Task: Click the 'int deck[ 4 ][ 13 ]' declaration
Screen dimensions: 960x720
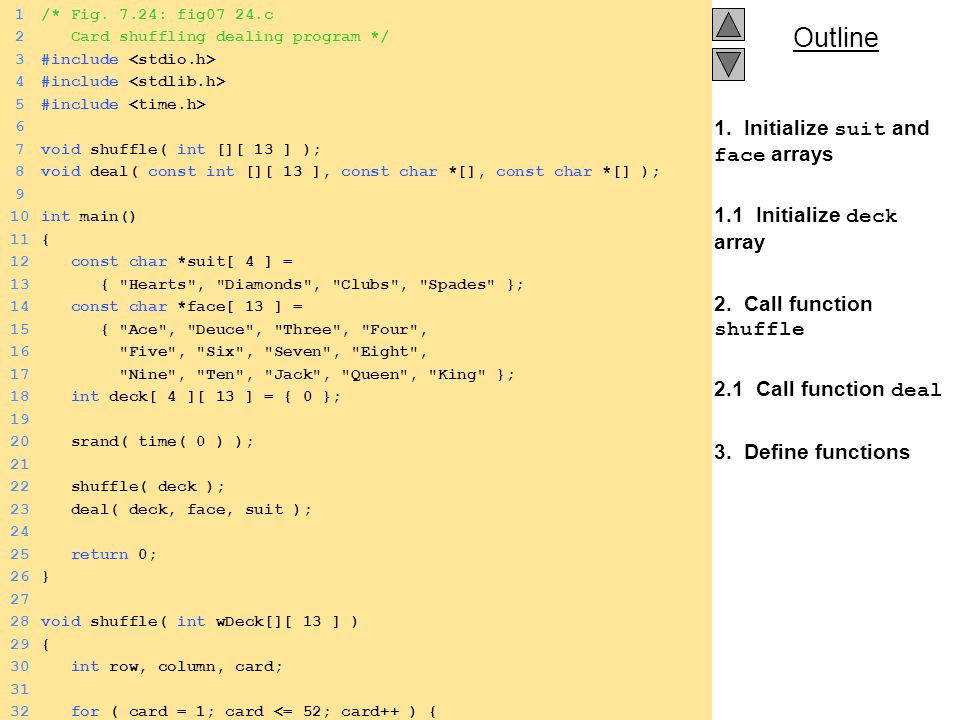Action: coord(205,397)
